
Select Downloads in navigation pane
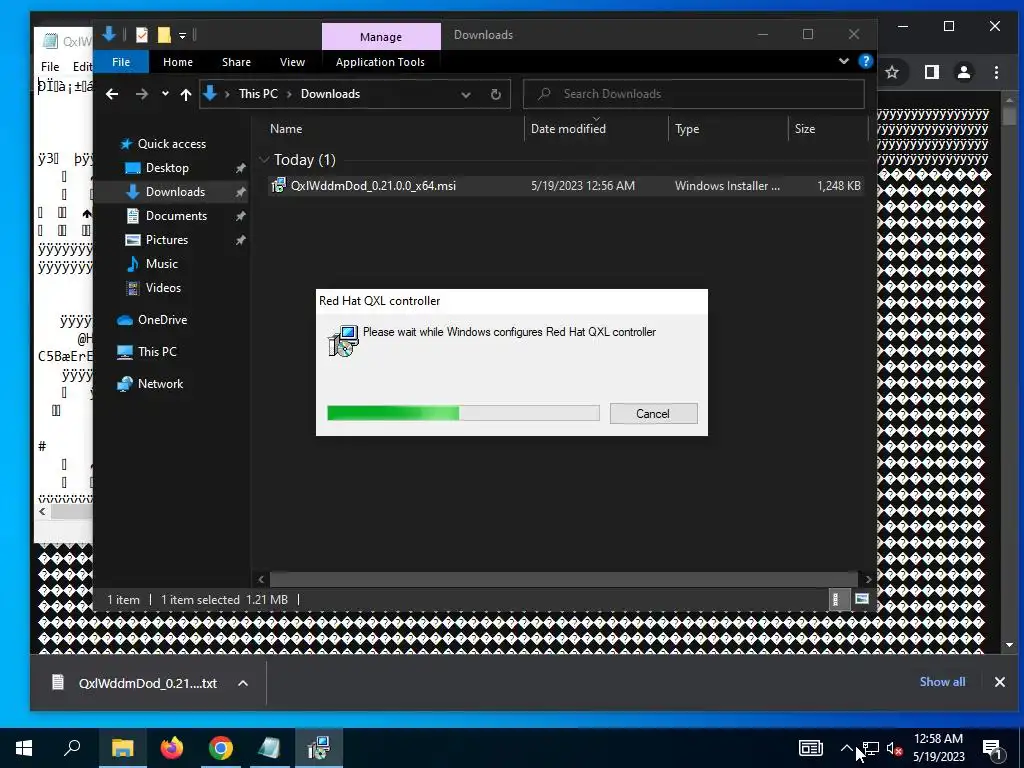click(175, 192)
